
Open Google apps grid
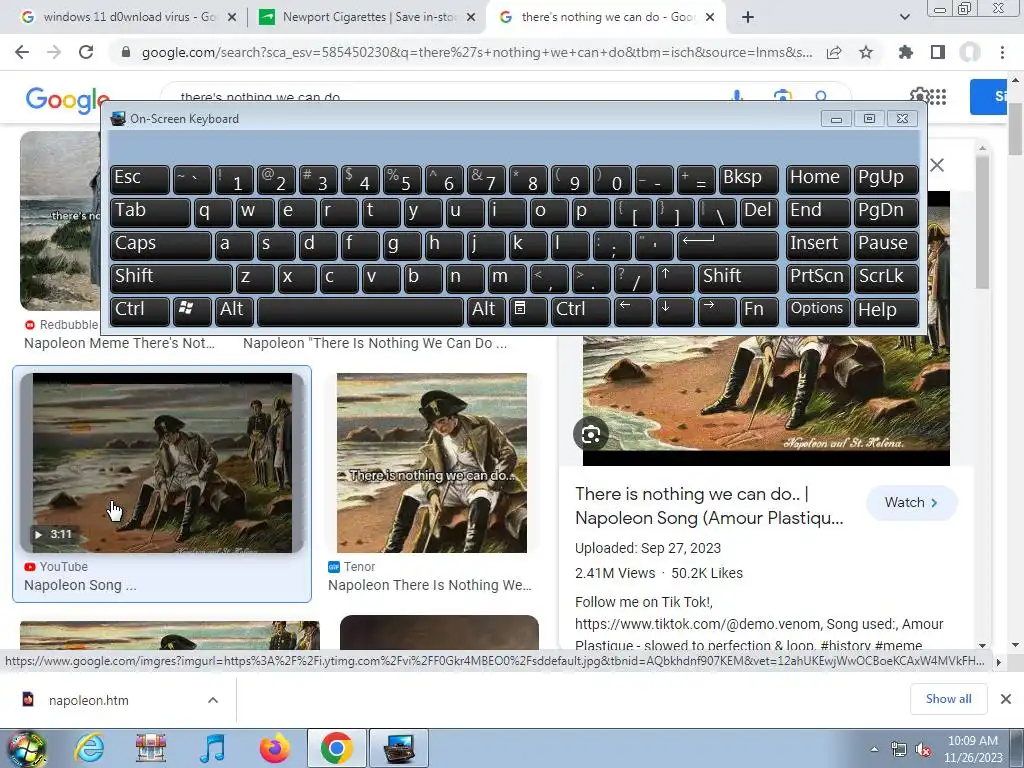coord(937,97)
